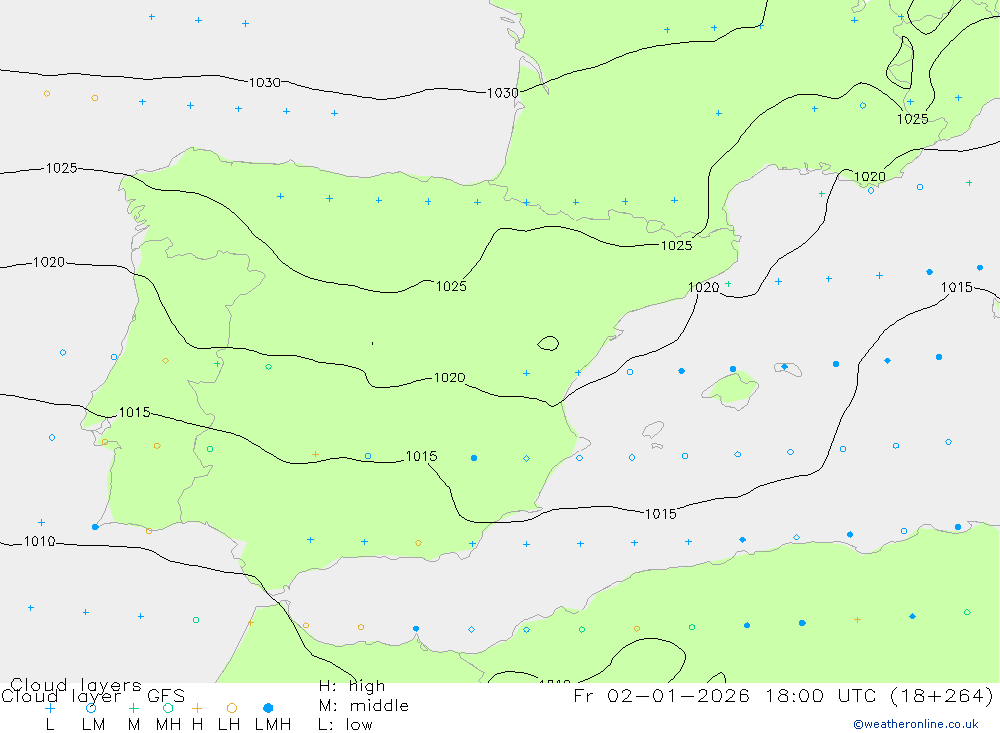Click the 'LMH' legend label

point(273,725)
